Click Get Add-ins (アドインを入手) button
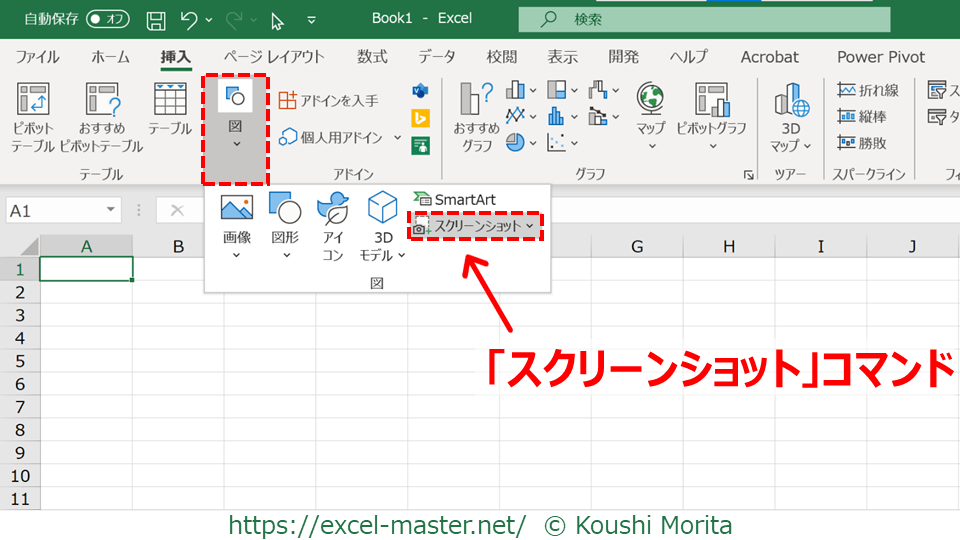Image resolution: width=960 pixels, height=540 pixels. coord(328,100)
